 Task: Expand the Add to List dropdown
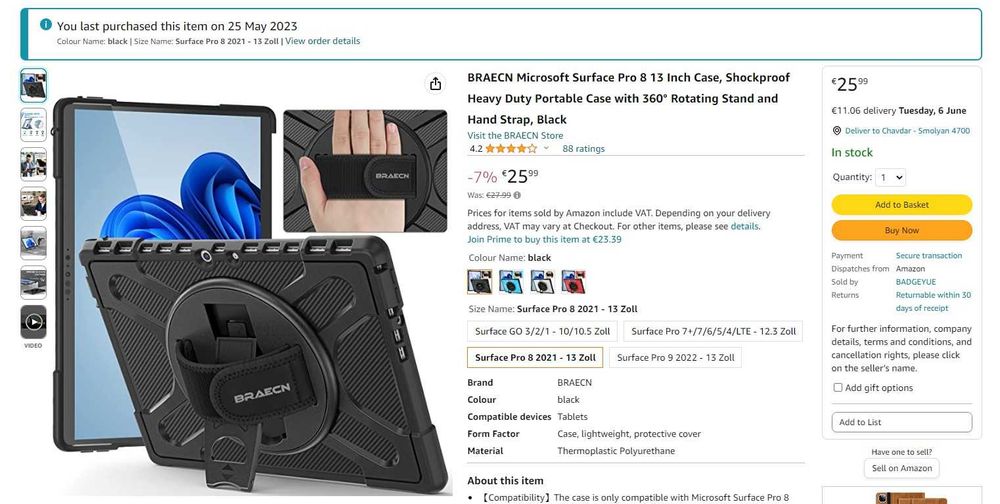coord(902,422)
